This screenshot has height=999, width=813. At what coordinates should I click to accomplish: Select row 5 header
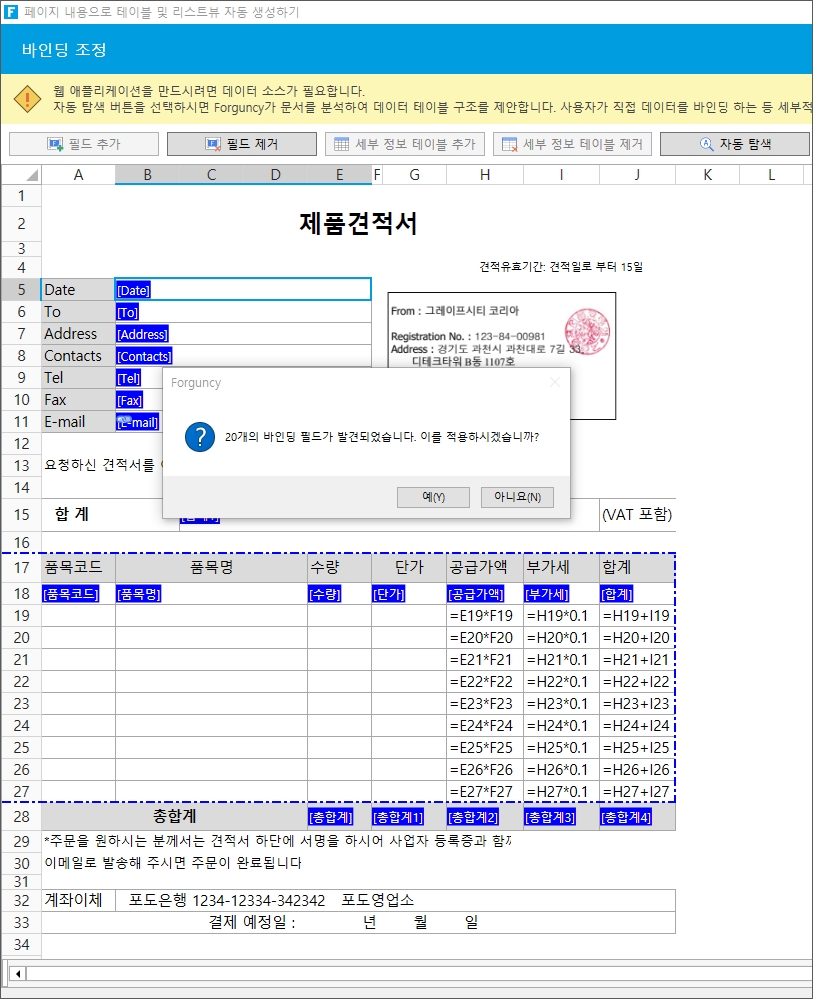coord(21,290)
